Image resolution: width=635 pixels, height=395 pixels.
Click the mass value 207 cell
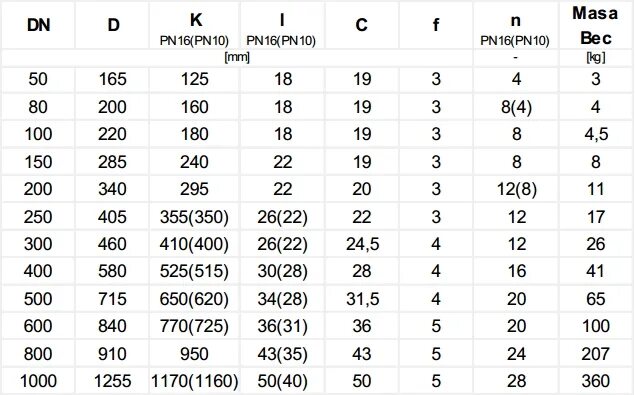(x=595, y=354)
